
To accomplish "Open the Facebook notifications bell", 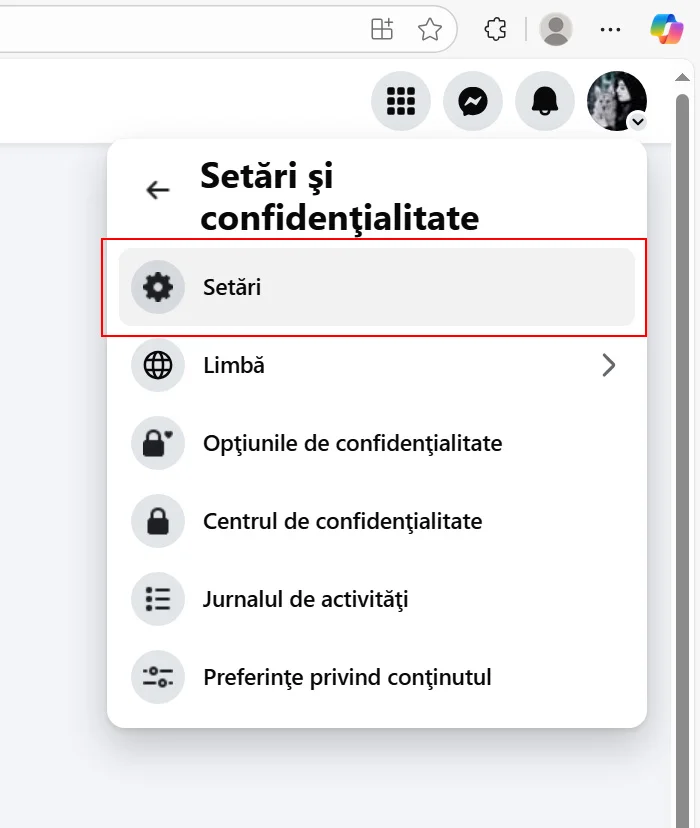I will (x=545, y=101).
